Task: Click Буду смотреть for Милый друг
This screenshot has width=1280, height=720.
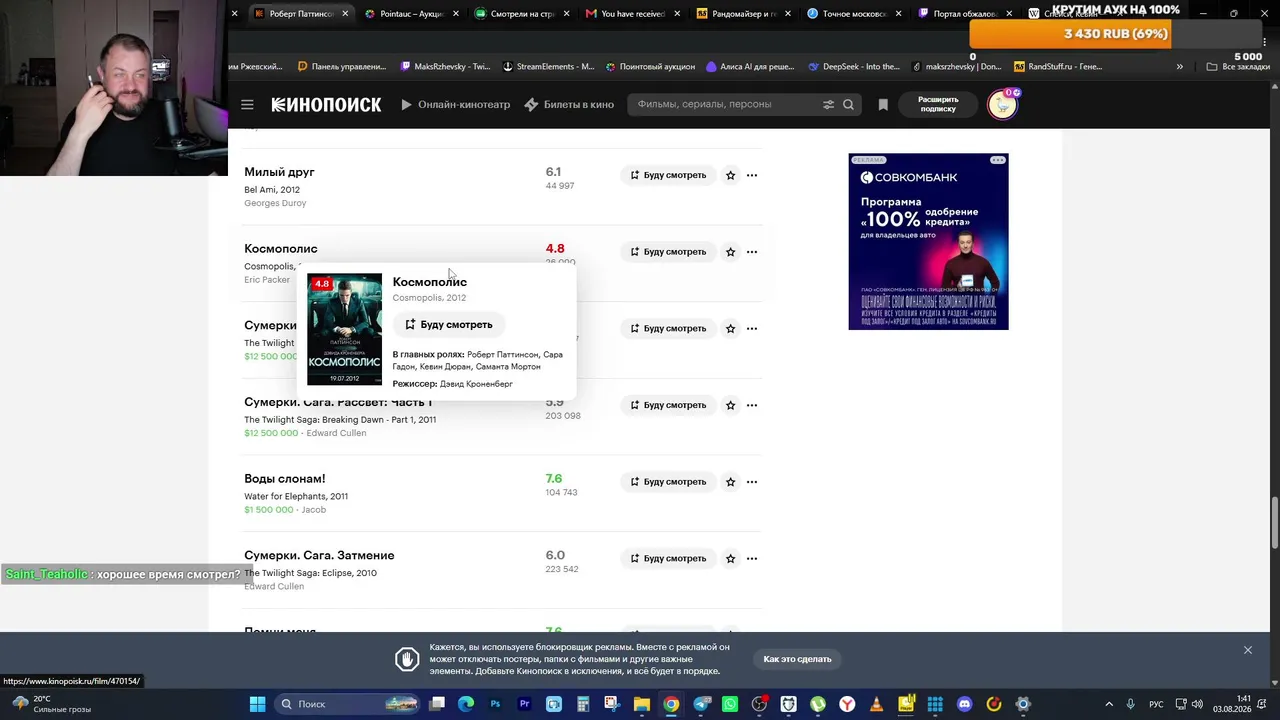Action: pyautogui.click(x=668, y=175)
